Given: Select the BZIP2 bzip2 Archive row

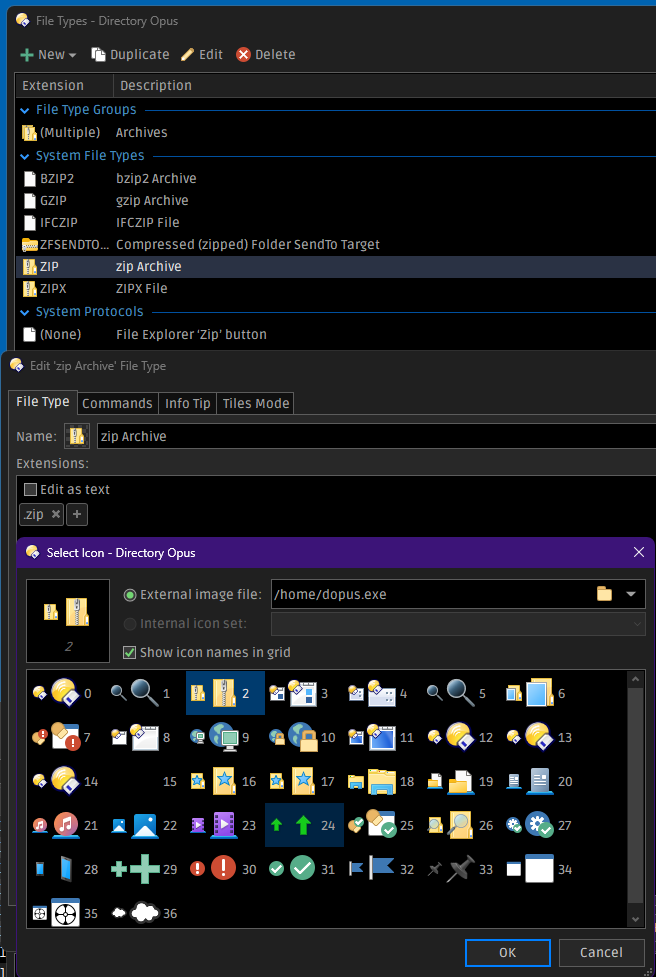Looking at the screenshot, I should coord(336,179).
